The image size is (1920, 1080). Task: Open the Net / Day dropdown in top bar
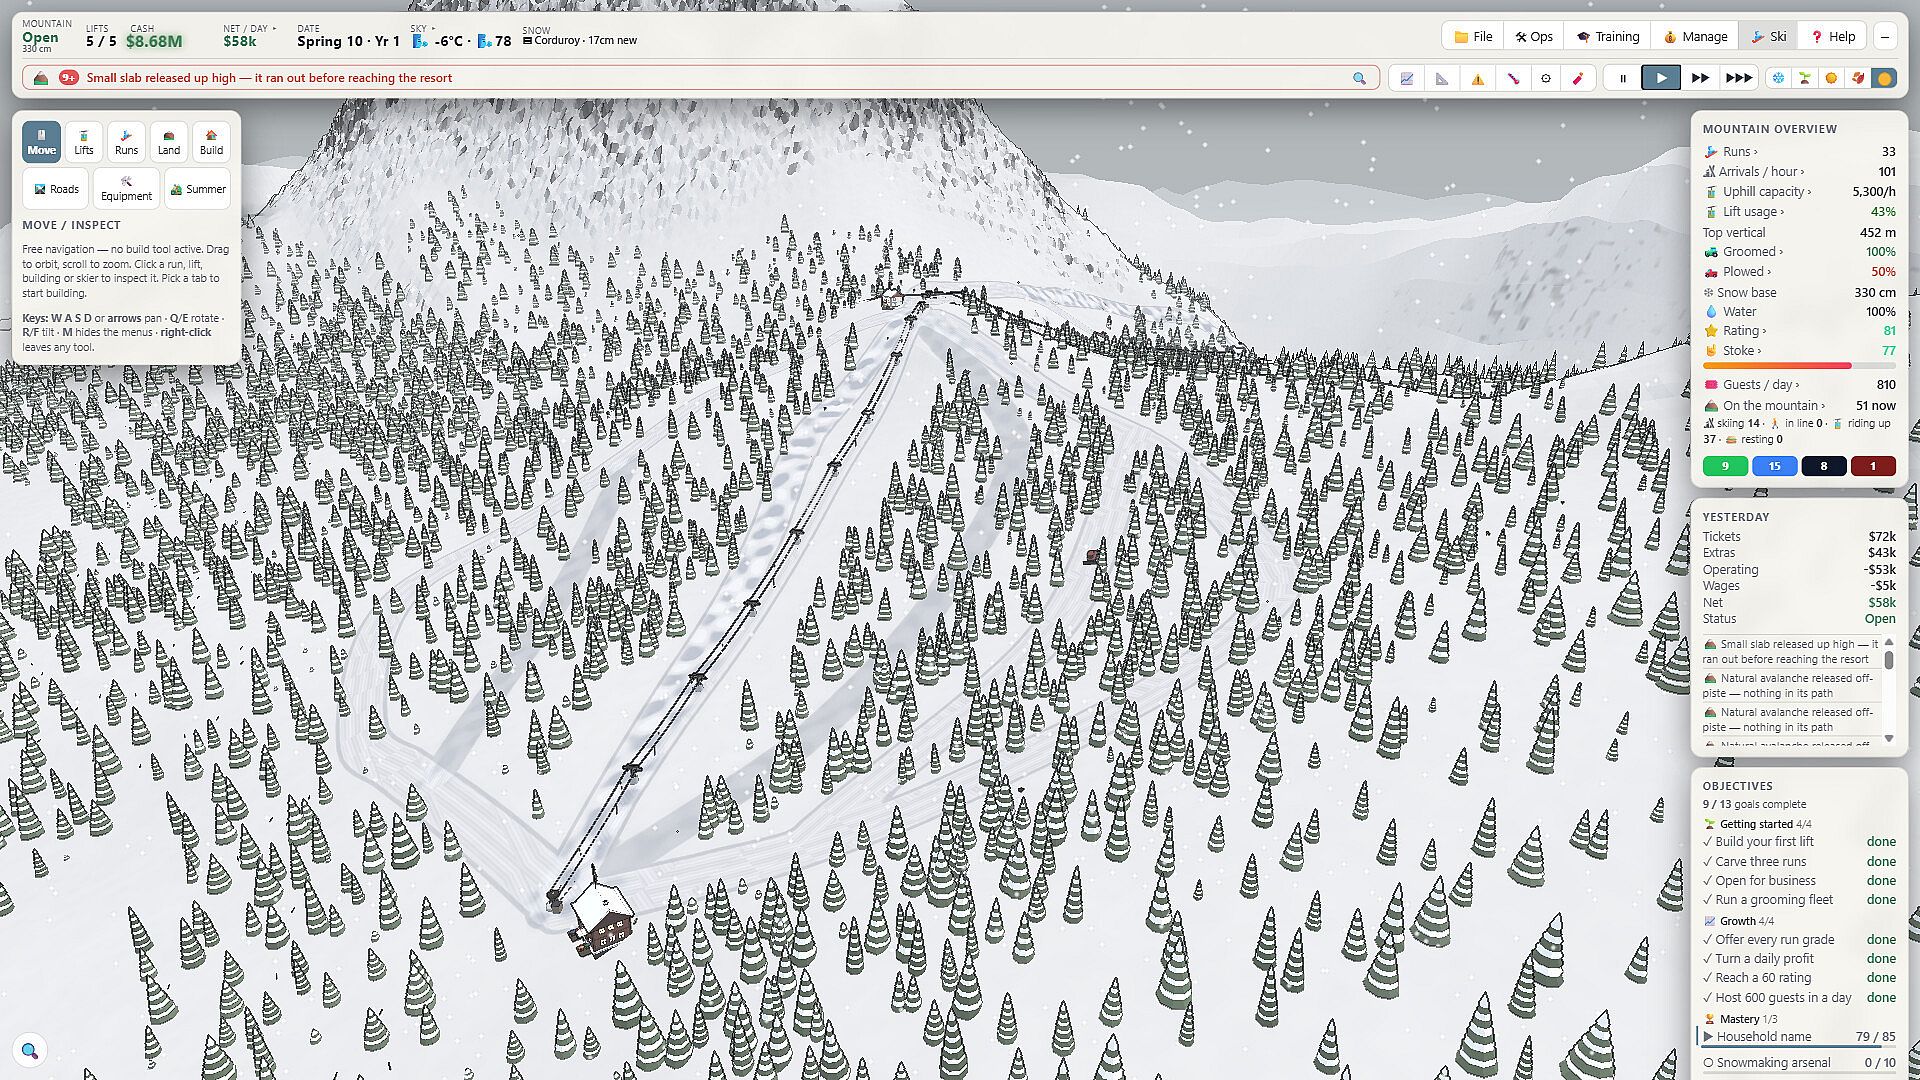249,36
